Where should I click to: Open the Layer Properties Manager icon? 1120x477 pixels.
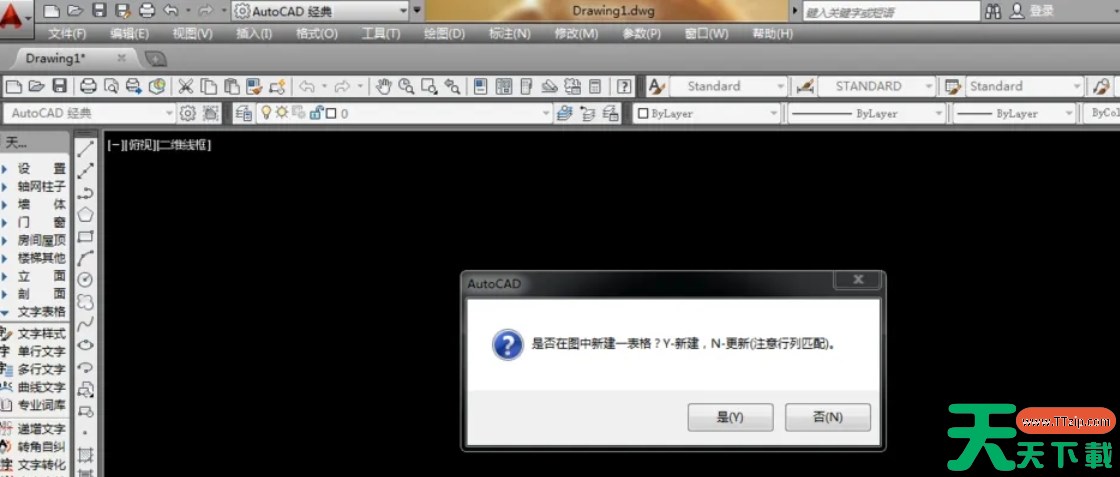point(244,113)
